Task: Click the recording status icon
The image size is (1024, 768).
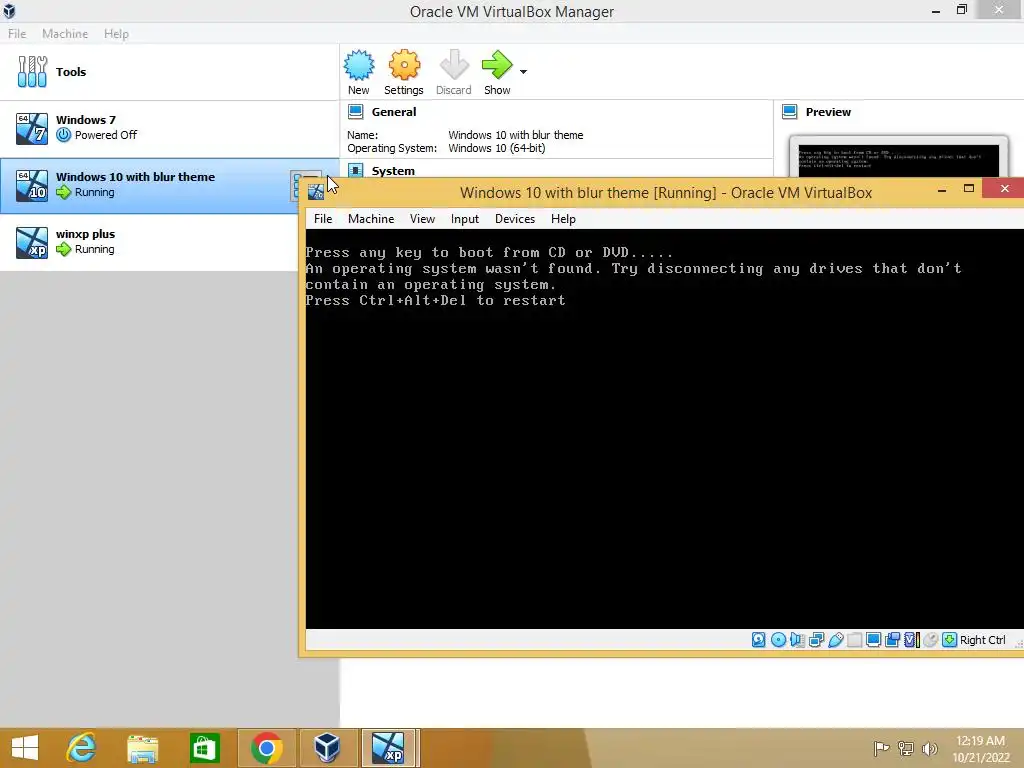Action: pos(892,639)
